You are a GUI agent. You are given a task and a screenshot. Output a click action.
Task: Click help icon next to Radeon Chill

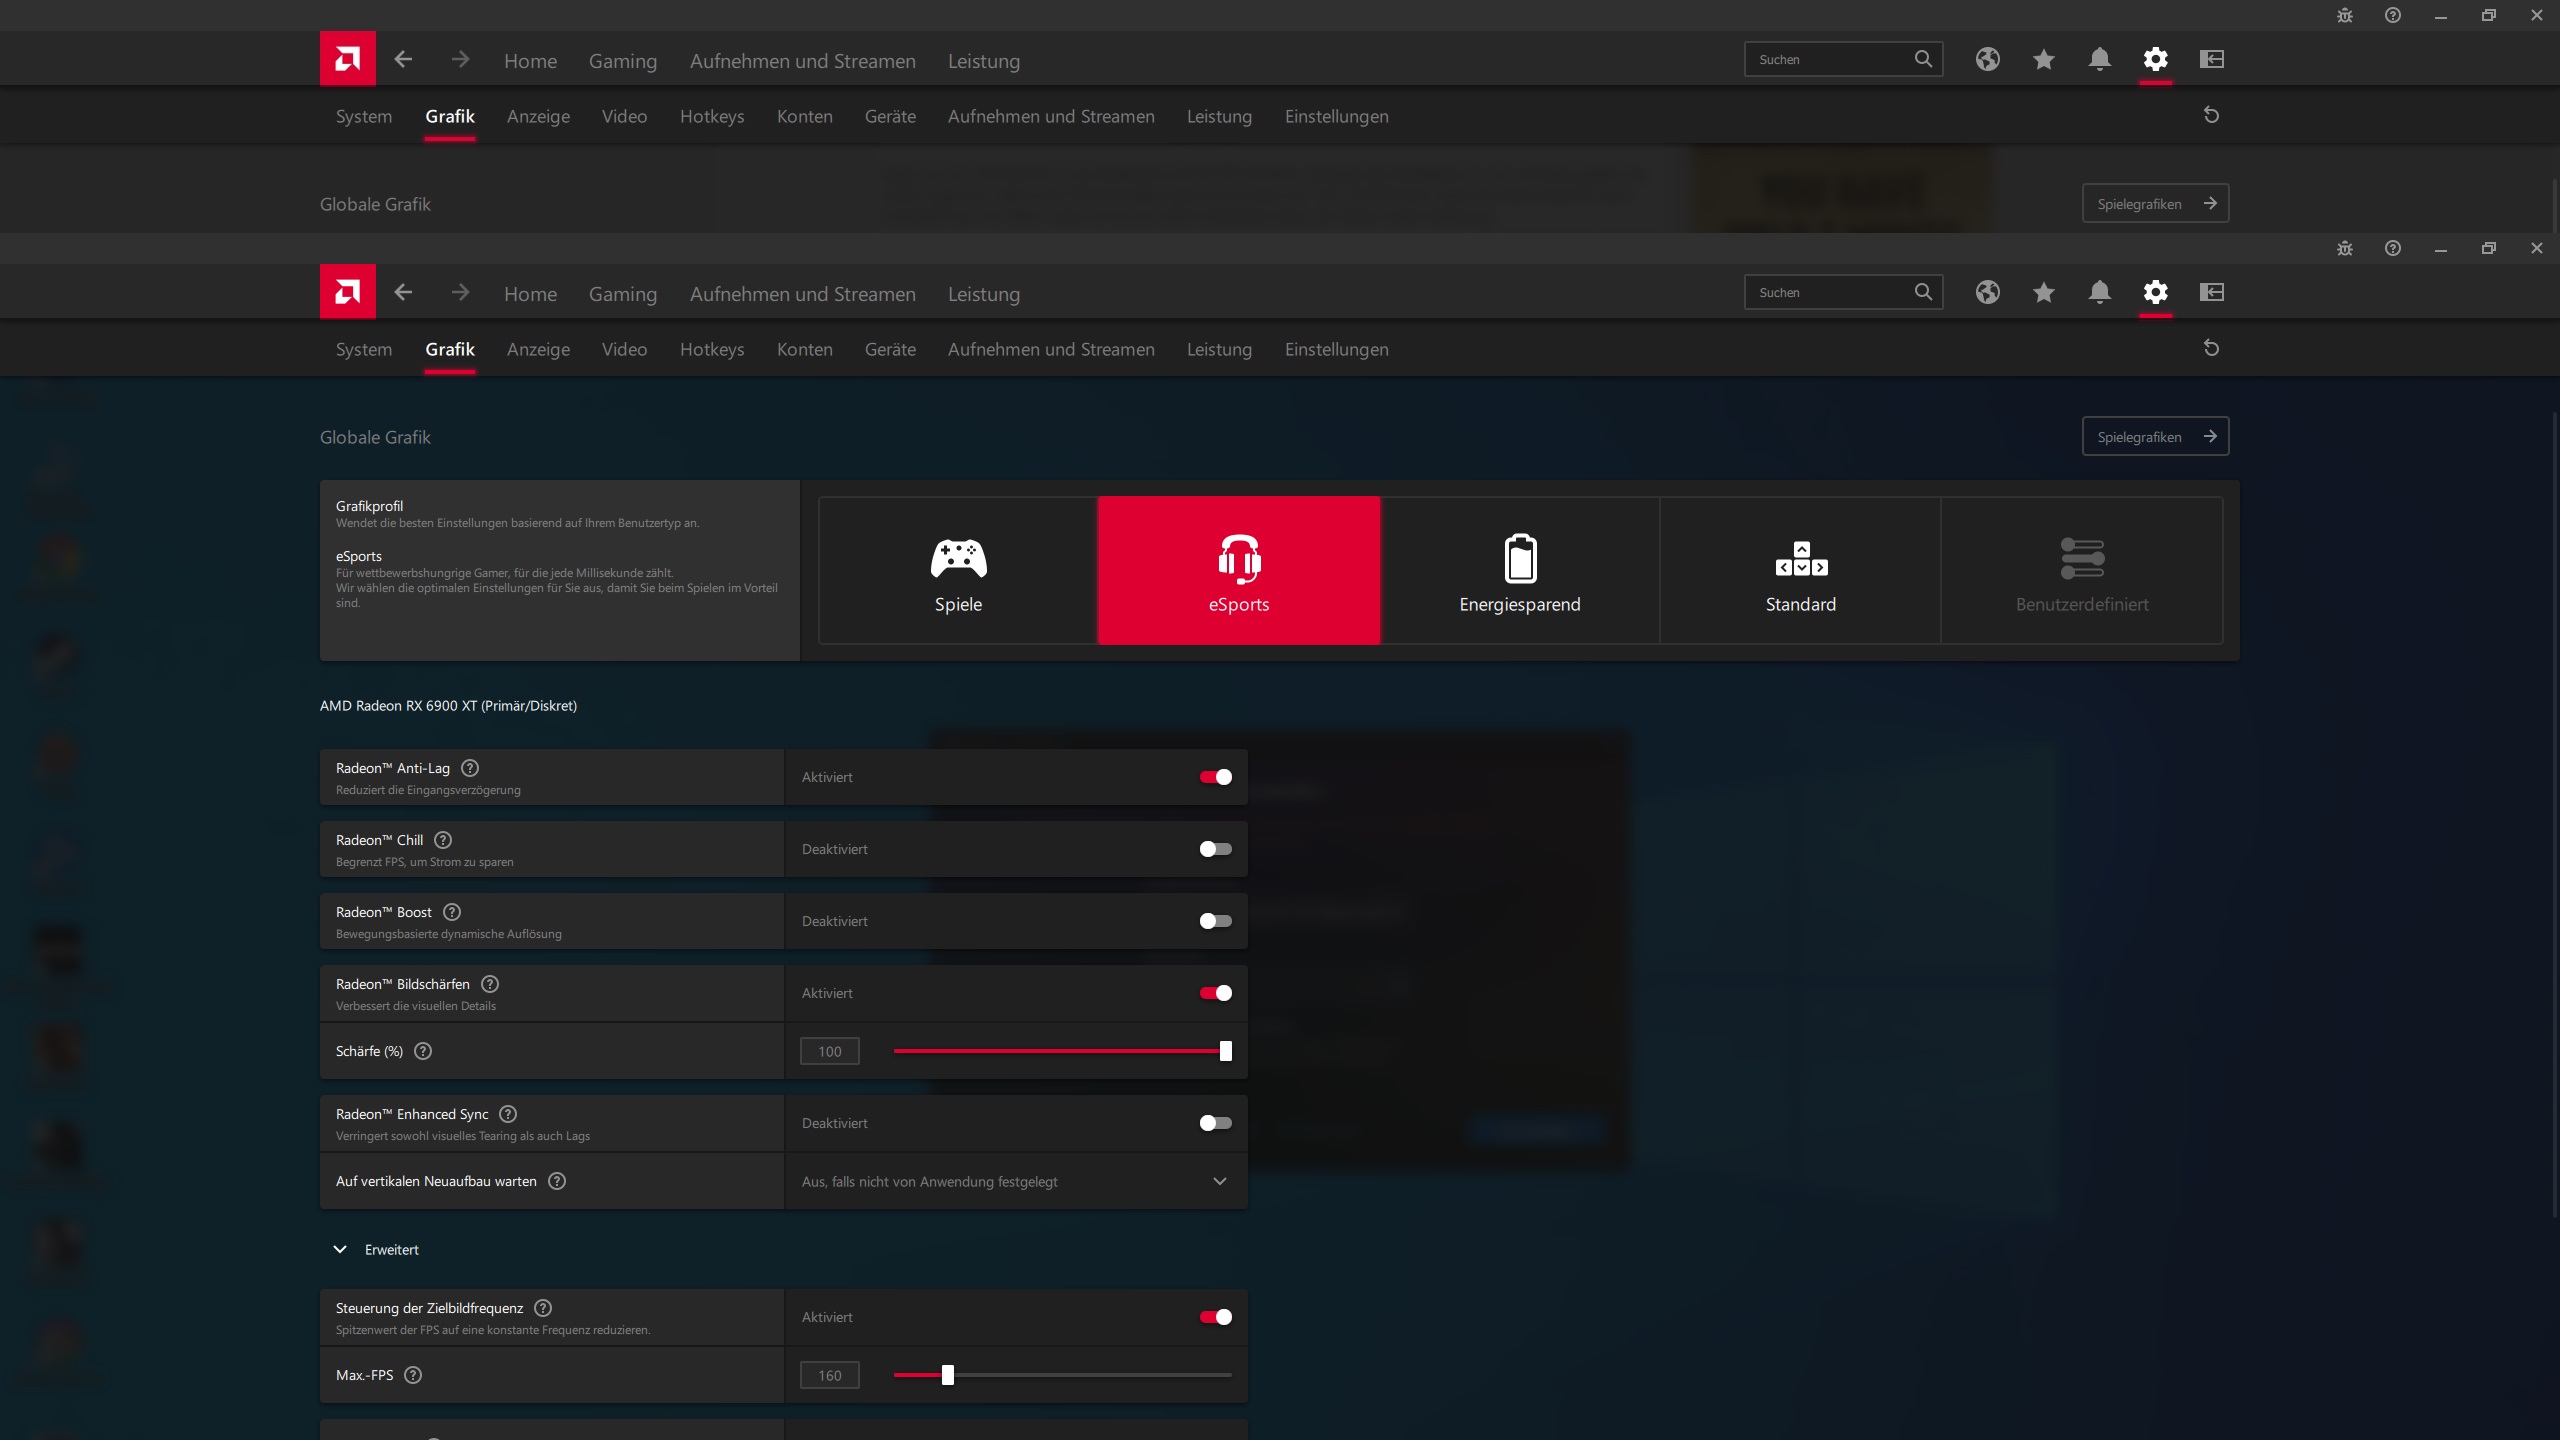click(443, 840)
